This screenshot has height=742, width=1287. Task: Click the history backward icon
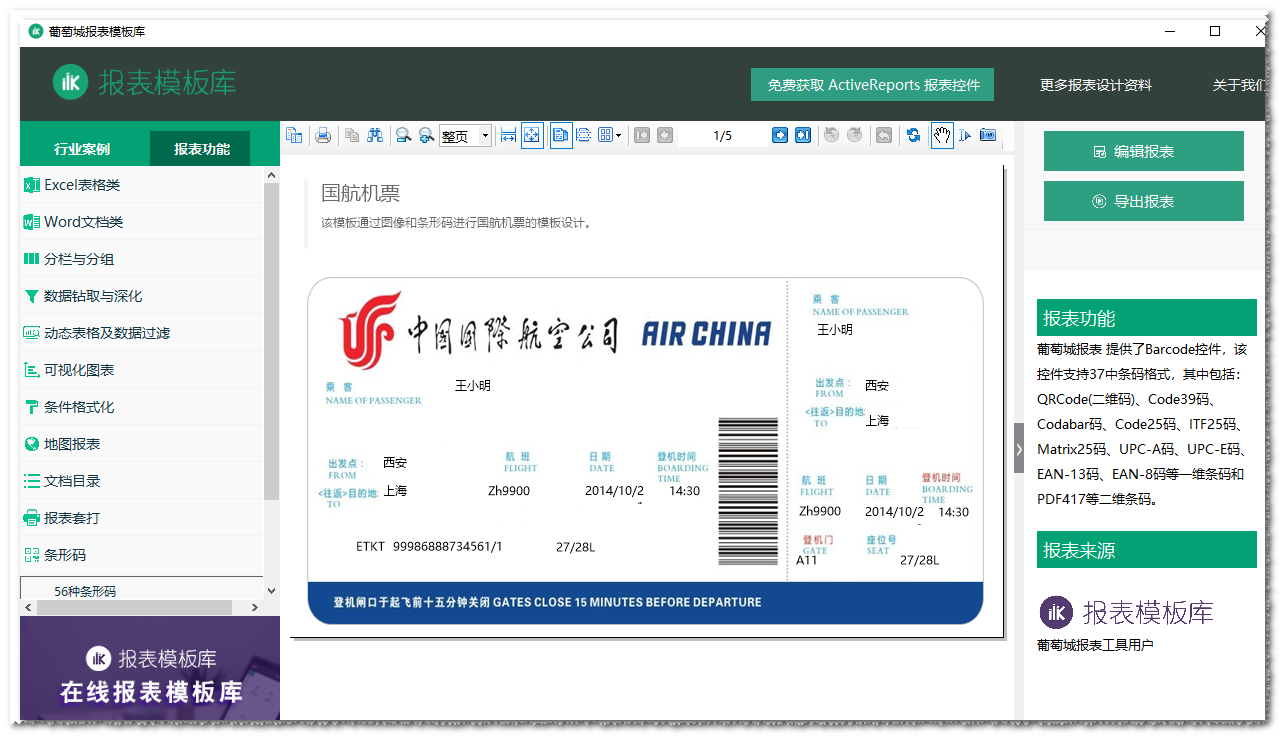[x=831, y=135]
